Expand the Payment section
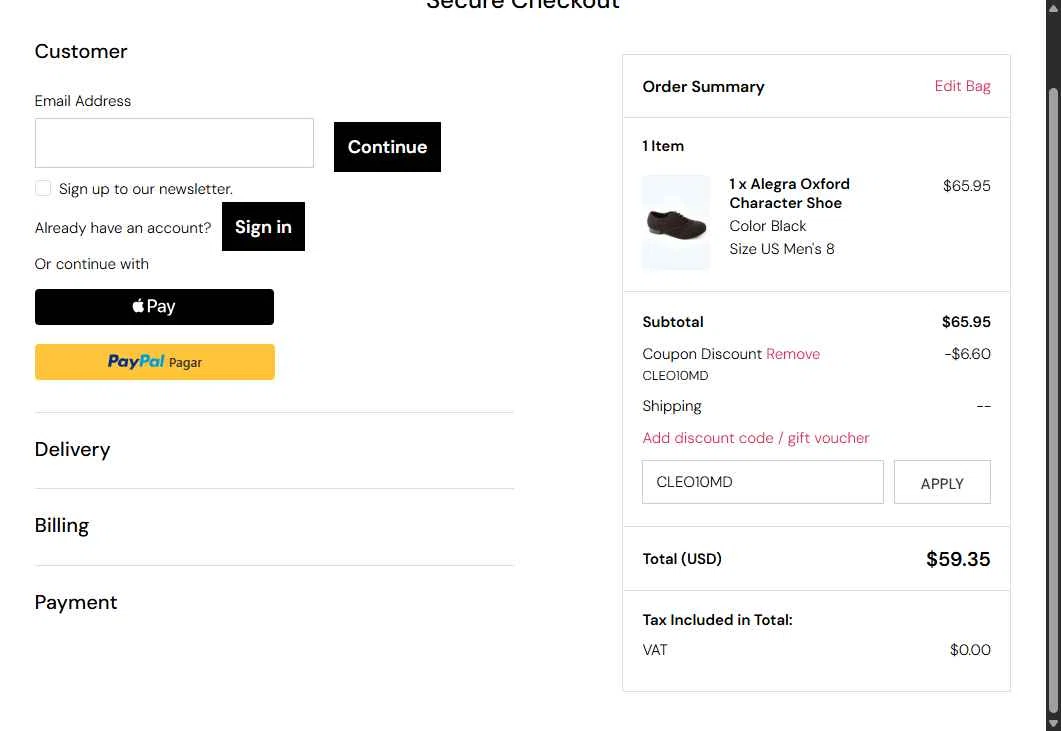Screen dimensions: 1061x731 (x=76, y=602)
